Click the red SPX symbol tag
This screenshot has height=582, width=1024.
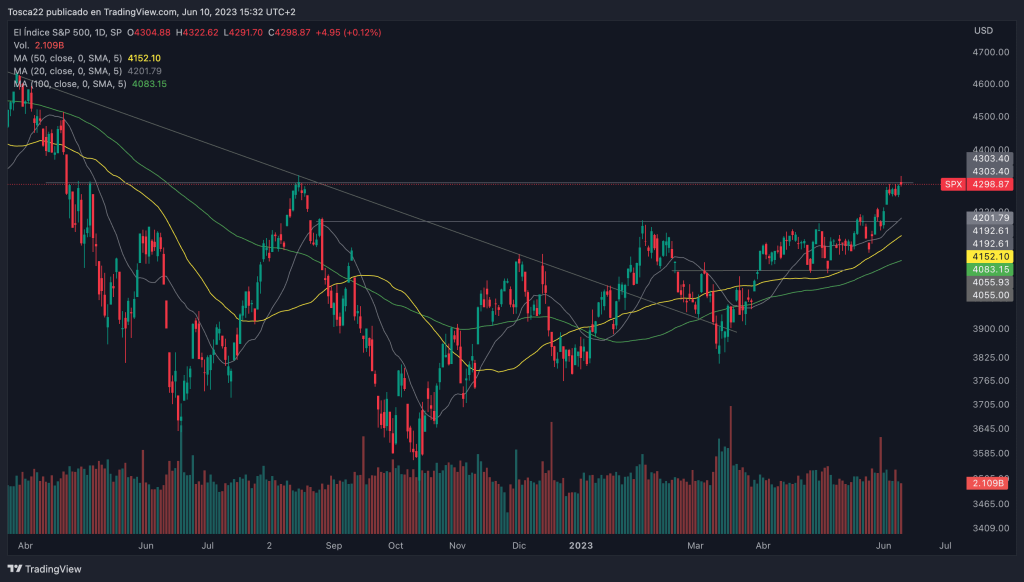click(x=953, y=185)
